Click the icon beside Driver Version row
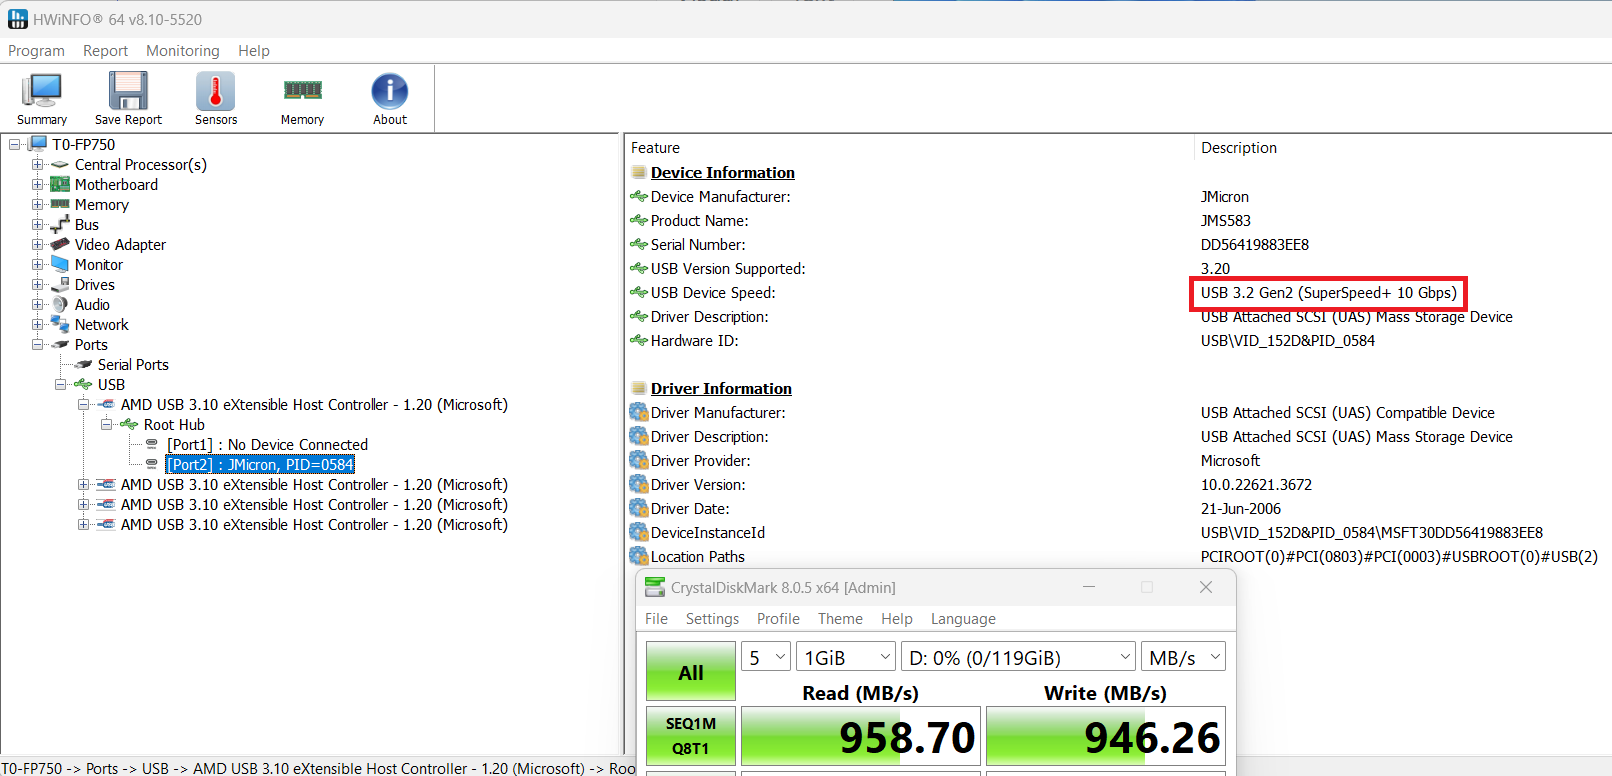Image resolution: width=1612 pixels, height=776 pixels. tap(639, 484)
